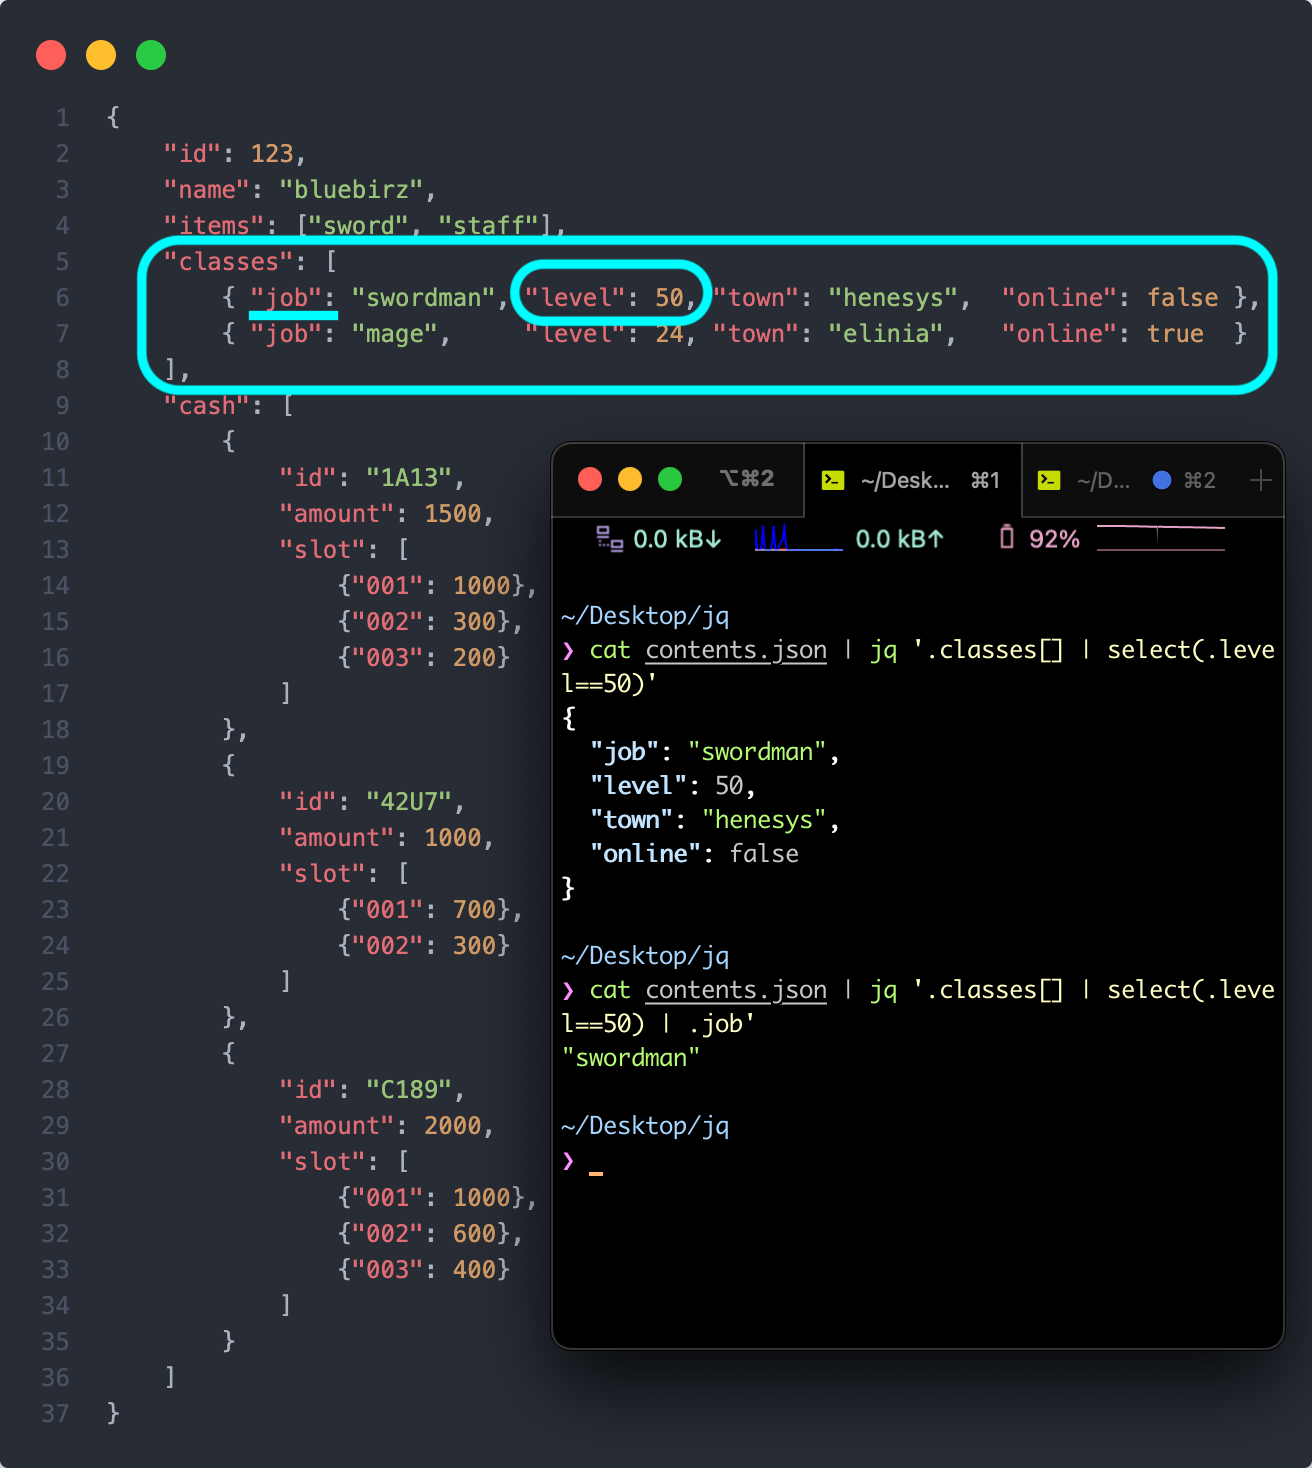
Task: Click the green zoom button on the terminal window
Action: (668, 479)
